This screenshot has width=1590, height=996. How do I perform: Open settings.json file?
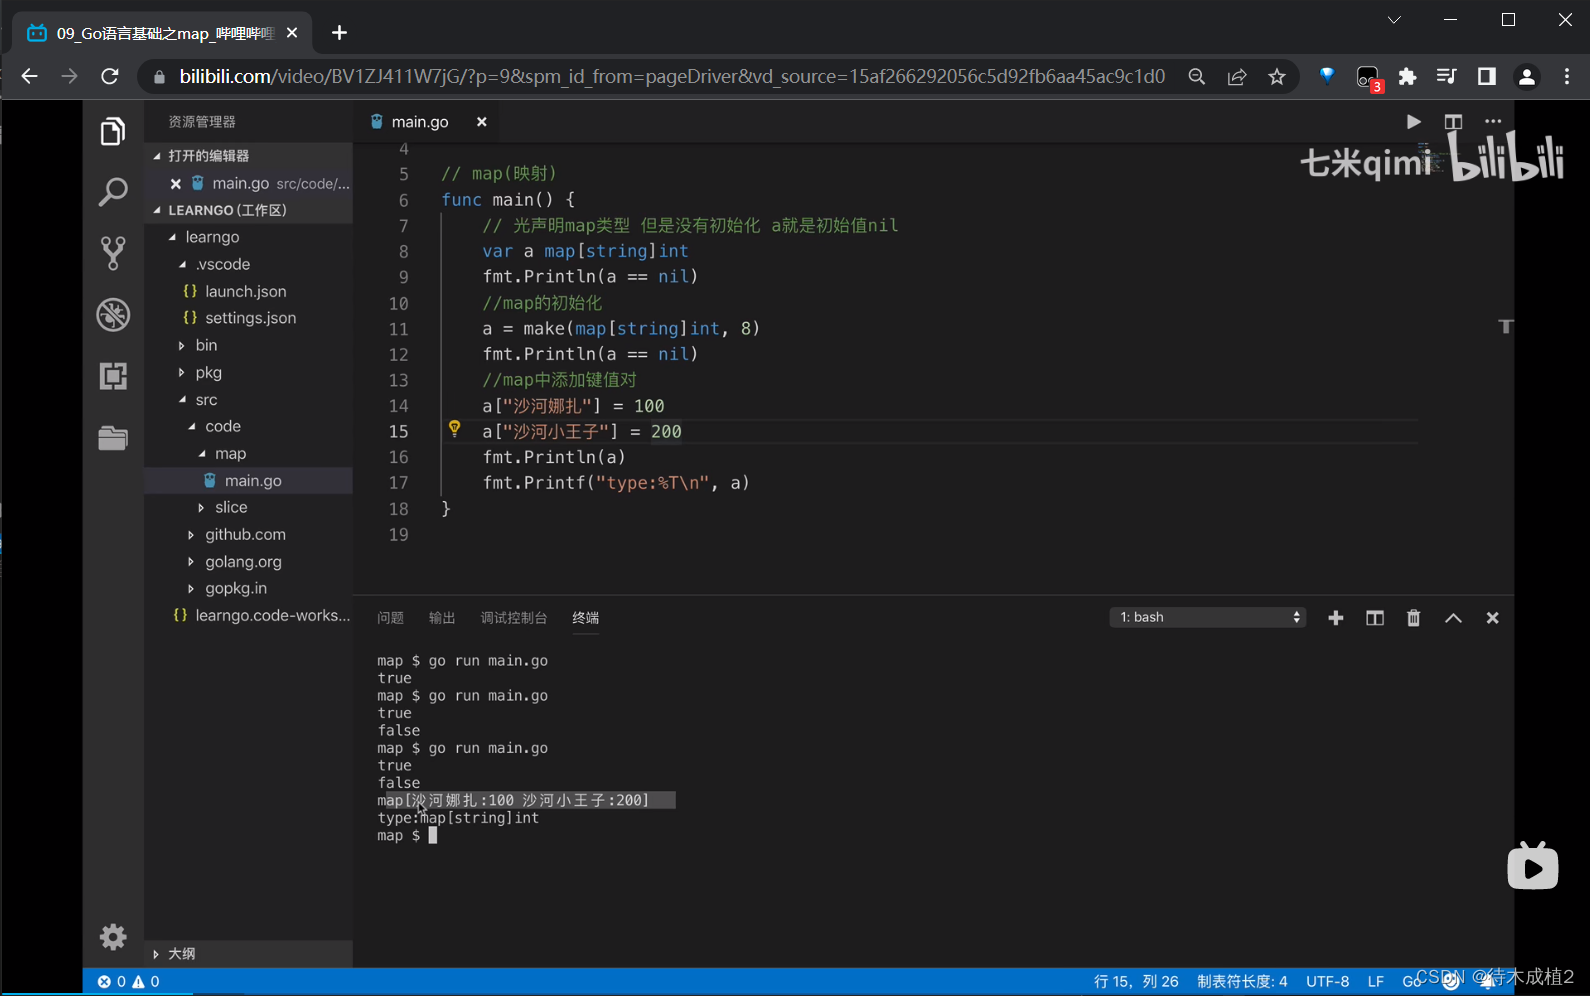(251, 318)
